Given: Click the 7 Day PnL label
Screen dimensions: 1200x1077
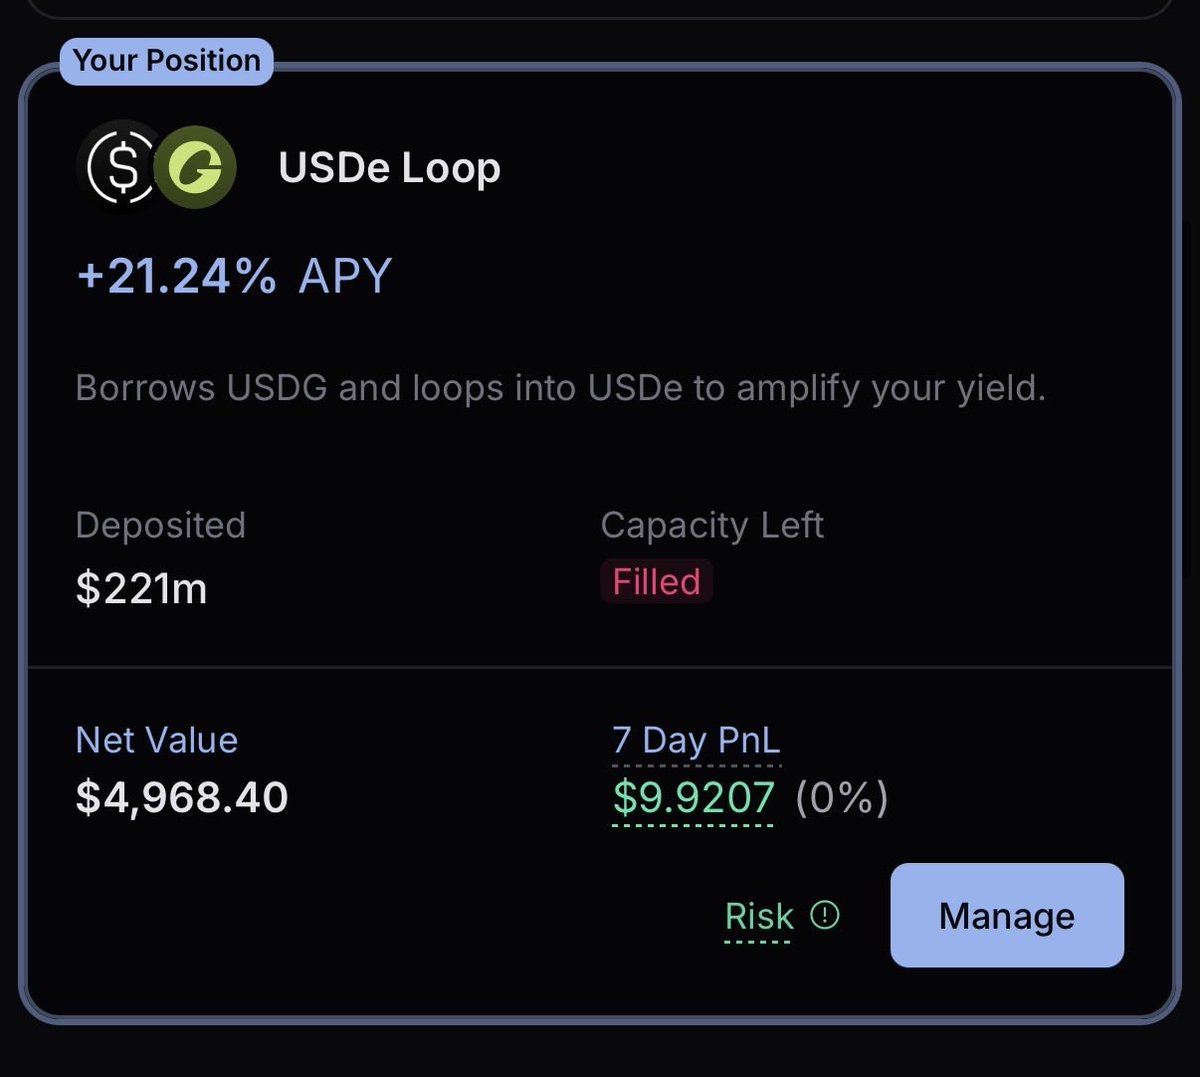Looking at the screenshot, I should pyautogui.click(x=696, y=740).
